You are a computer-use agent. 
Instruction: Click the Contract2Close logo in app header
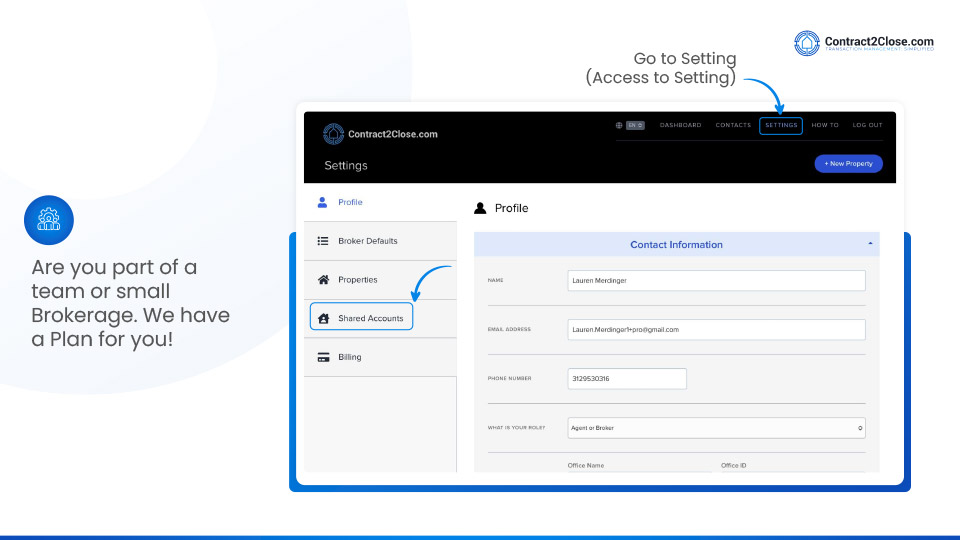click(x=380, y=134)
